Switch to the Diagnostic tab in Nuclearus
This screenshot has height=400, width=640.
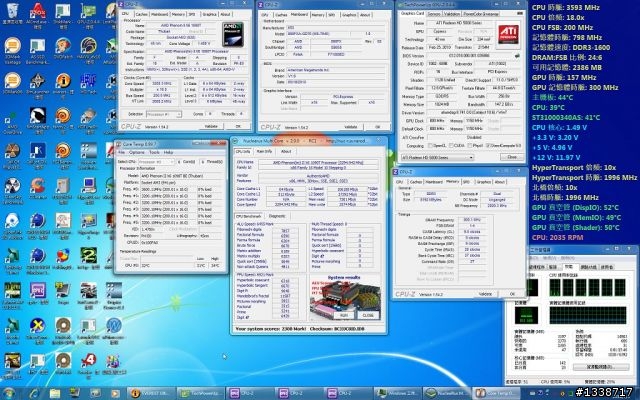pyautogui.click(x=277, y=216)
